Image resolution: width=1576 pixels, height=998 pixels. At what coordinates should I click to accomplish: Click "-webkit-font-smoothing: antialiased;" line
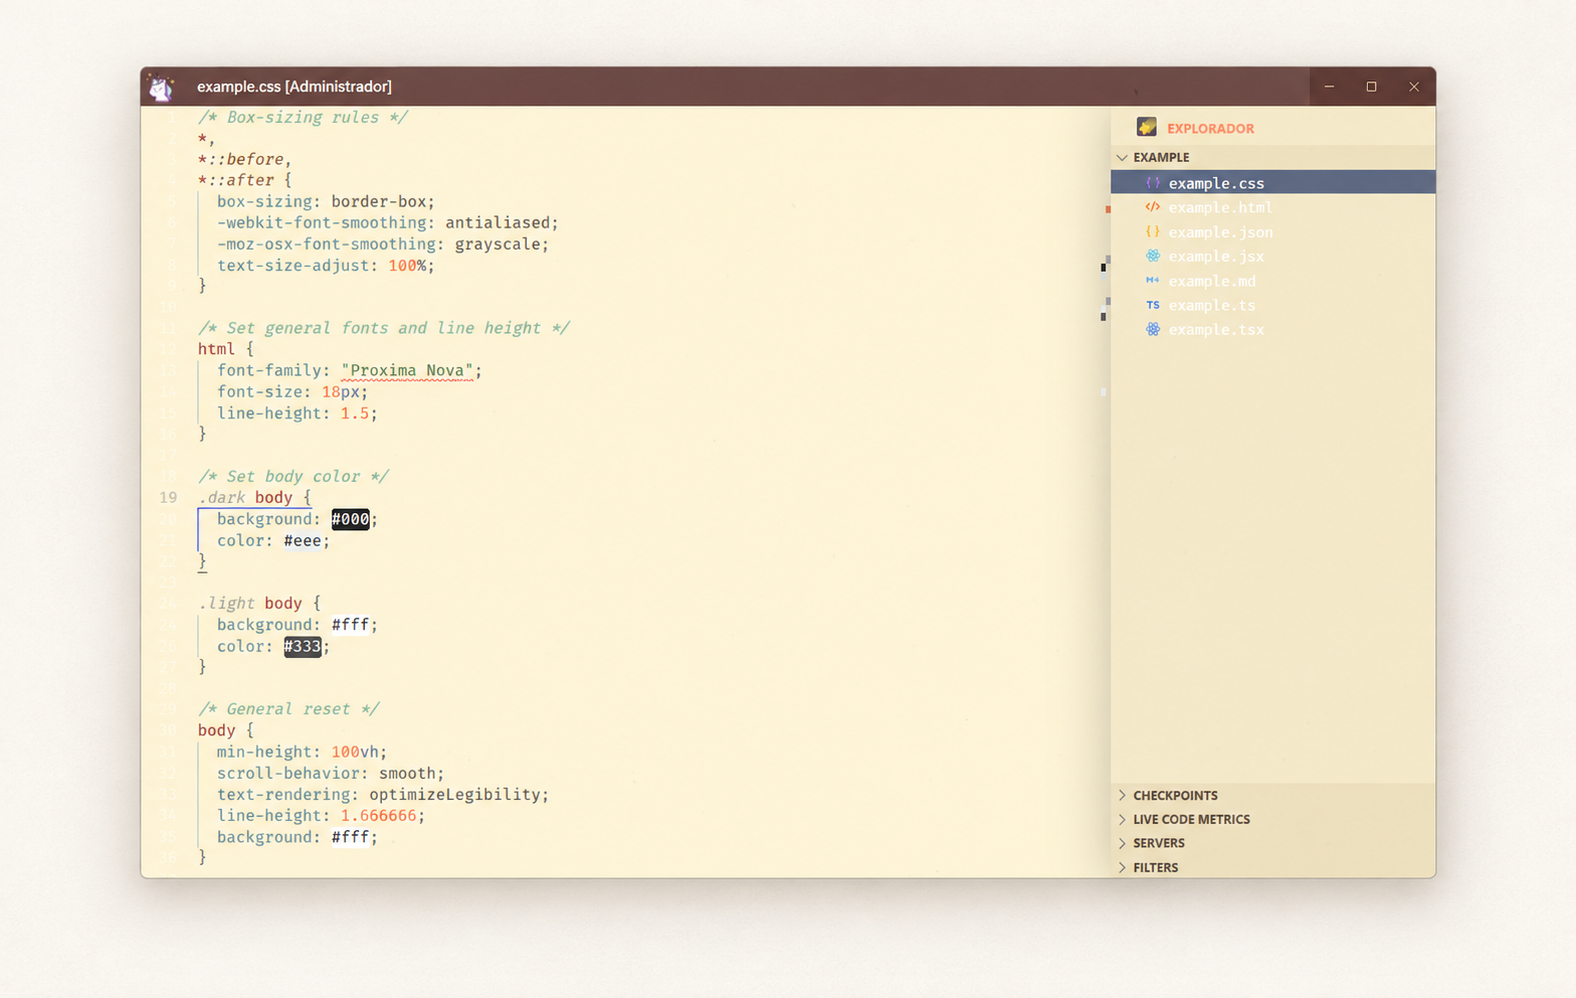point(388,223)
